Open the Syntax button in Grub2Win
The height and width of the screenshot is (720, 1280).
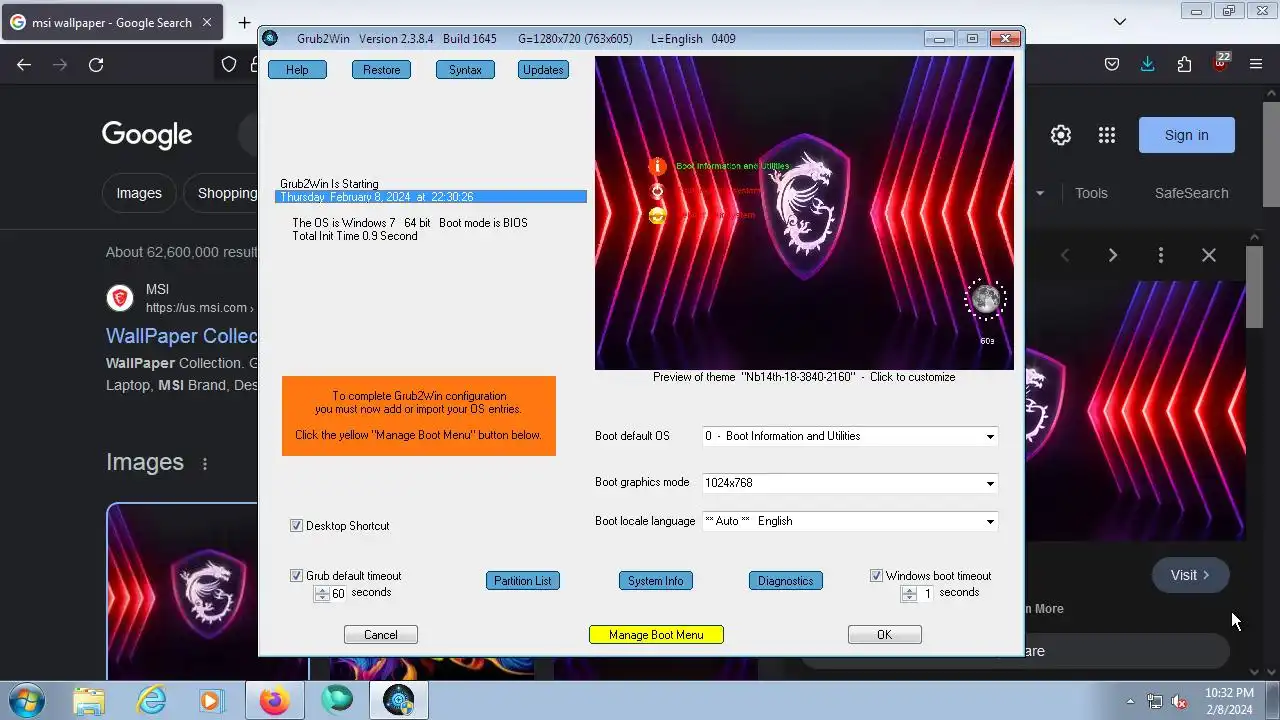[x=465, y=70]
